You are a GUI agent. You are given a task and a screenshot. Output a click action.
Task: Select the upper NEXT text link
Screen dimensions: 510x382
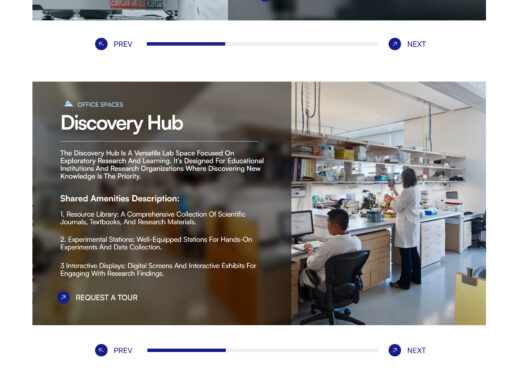[416, 44]
